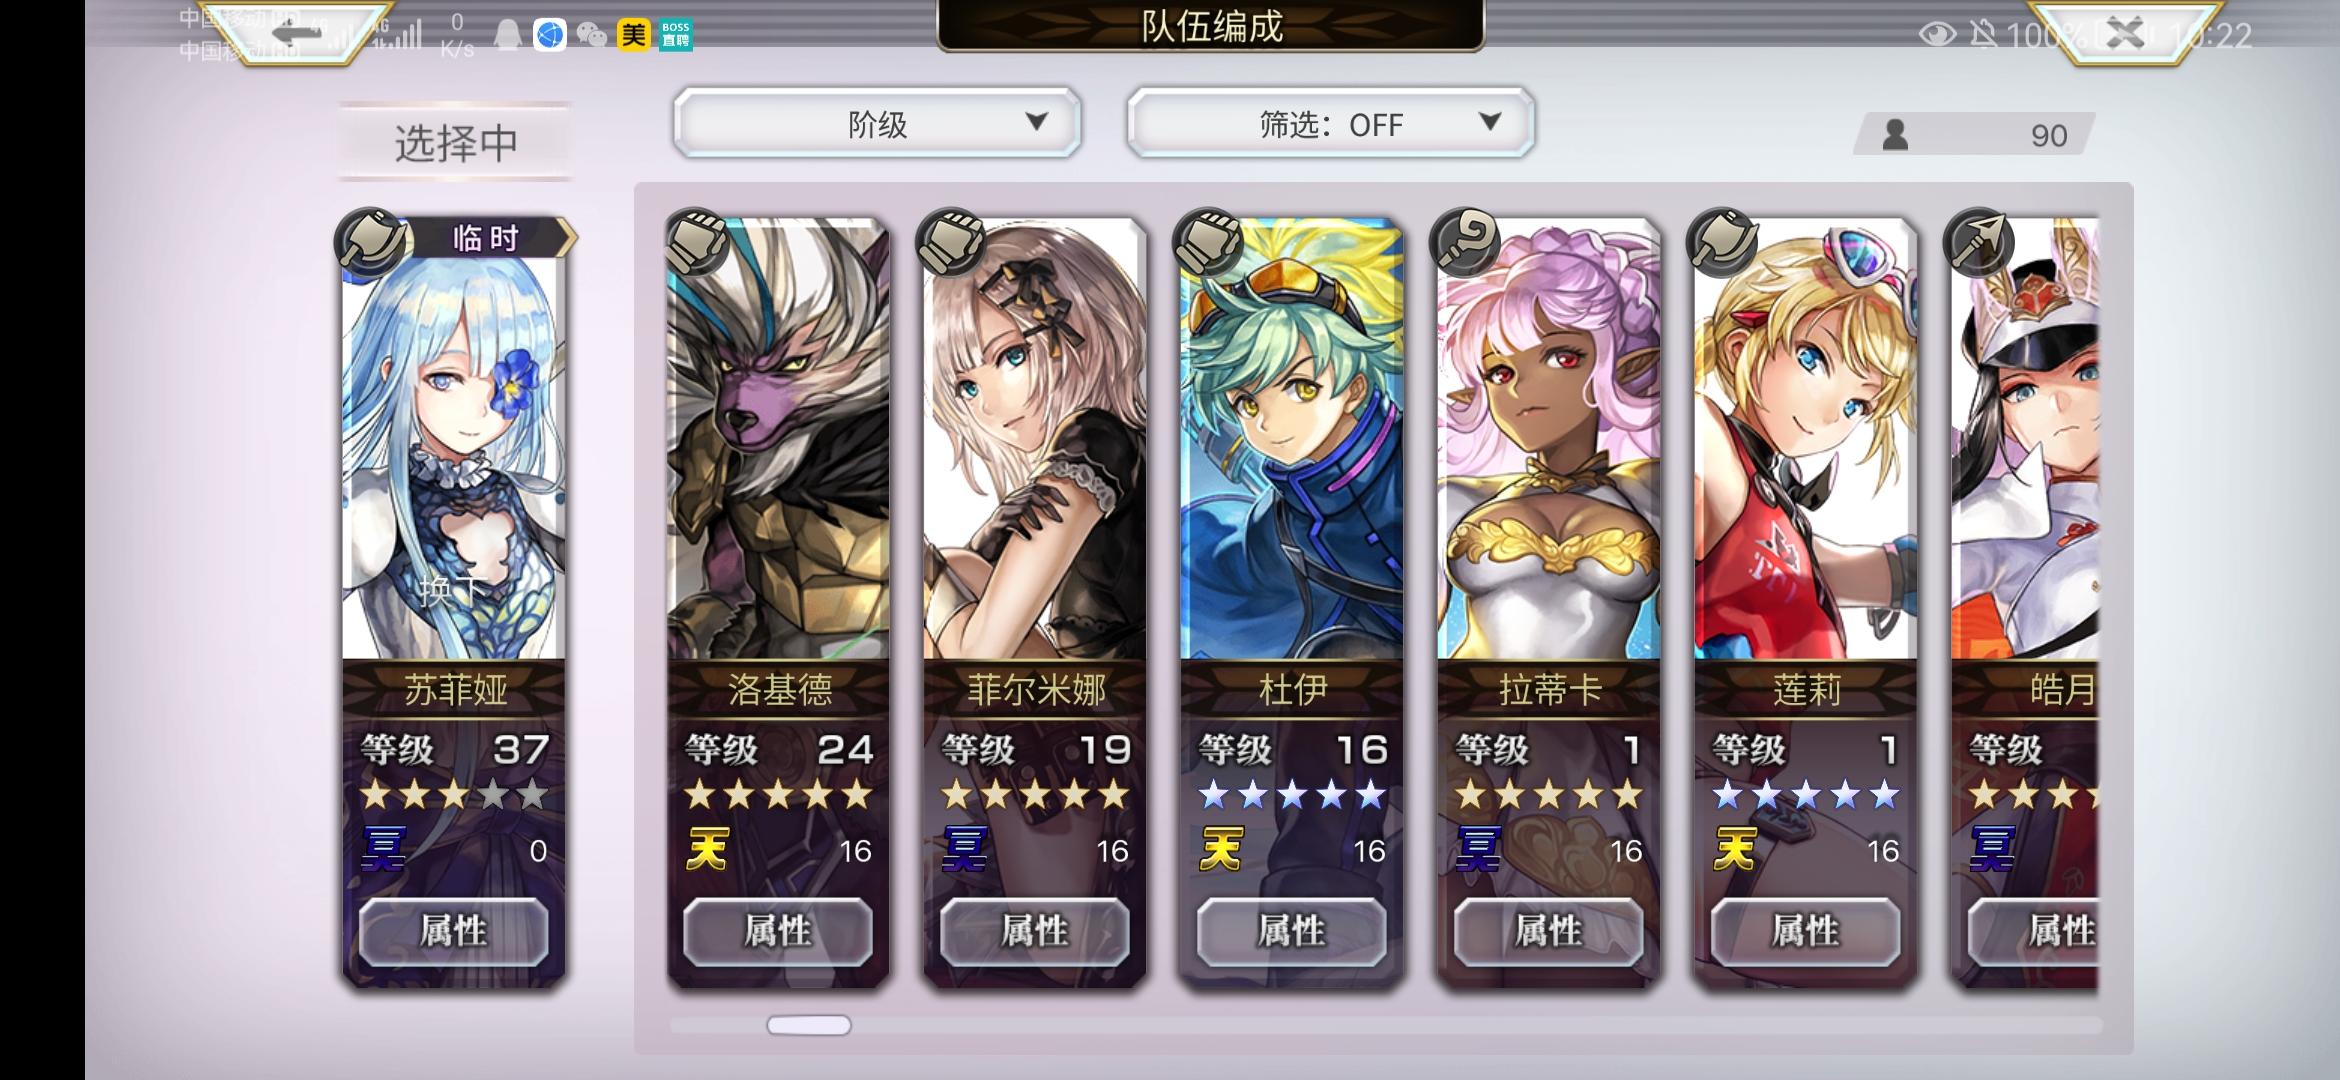
Task: Select the 菲尔米娜 character portrait
Action: pos(1034,440)
